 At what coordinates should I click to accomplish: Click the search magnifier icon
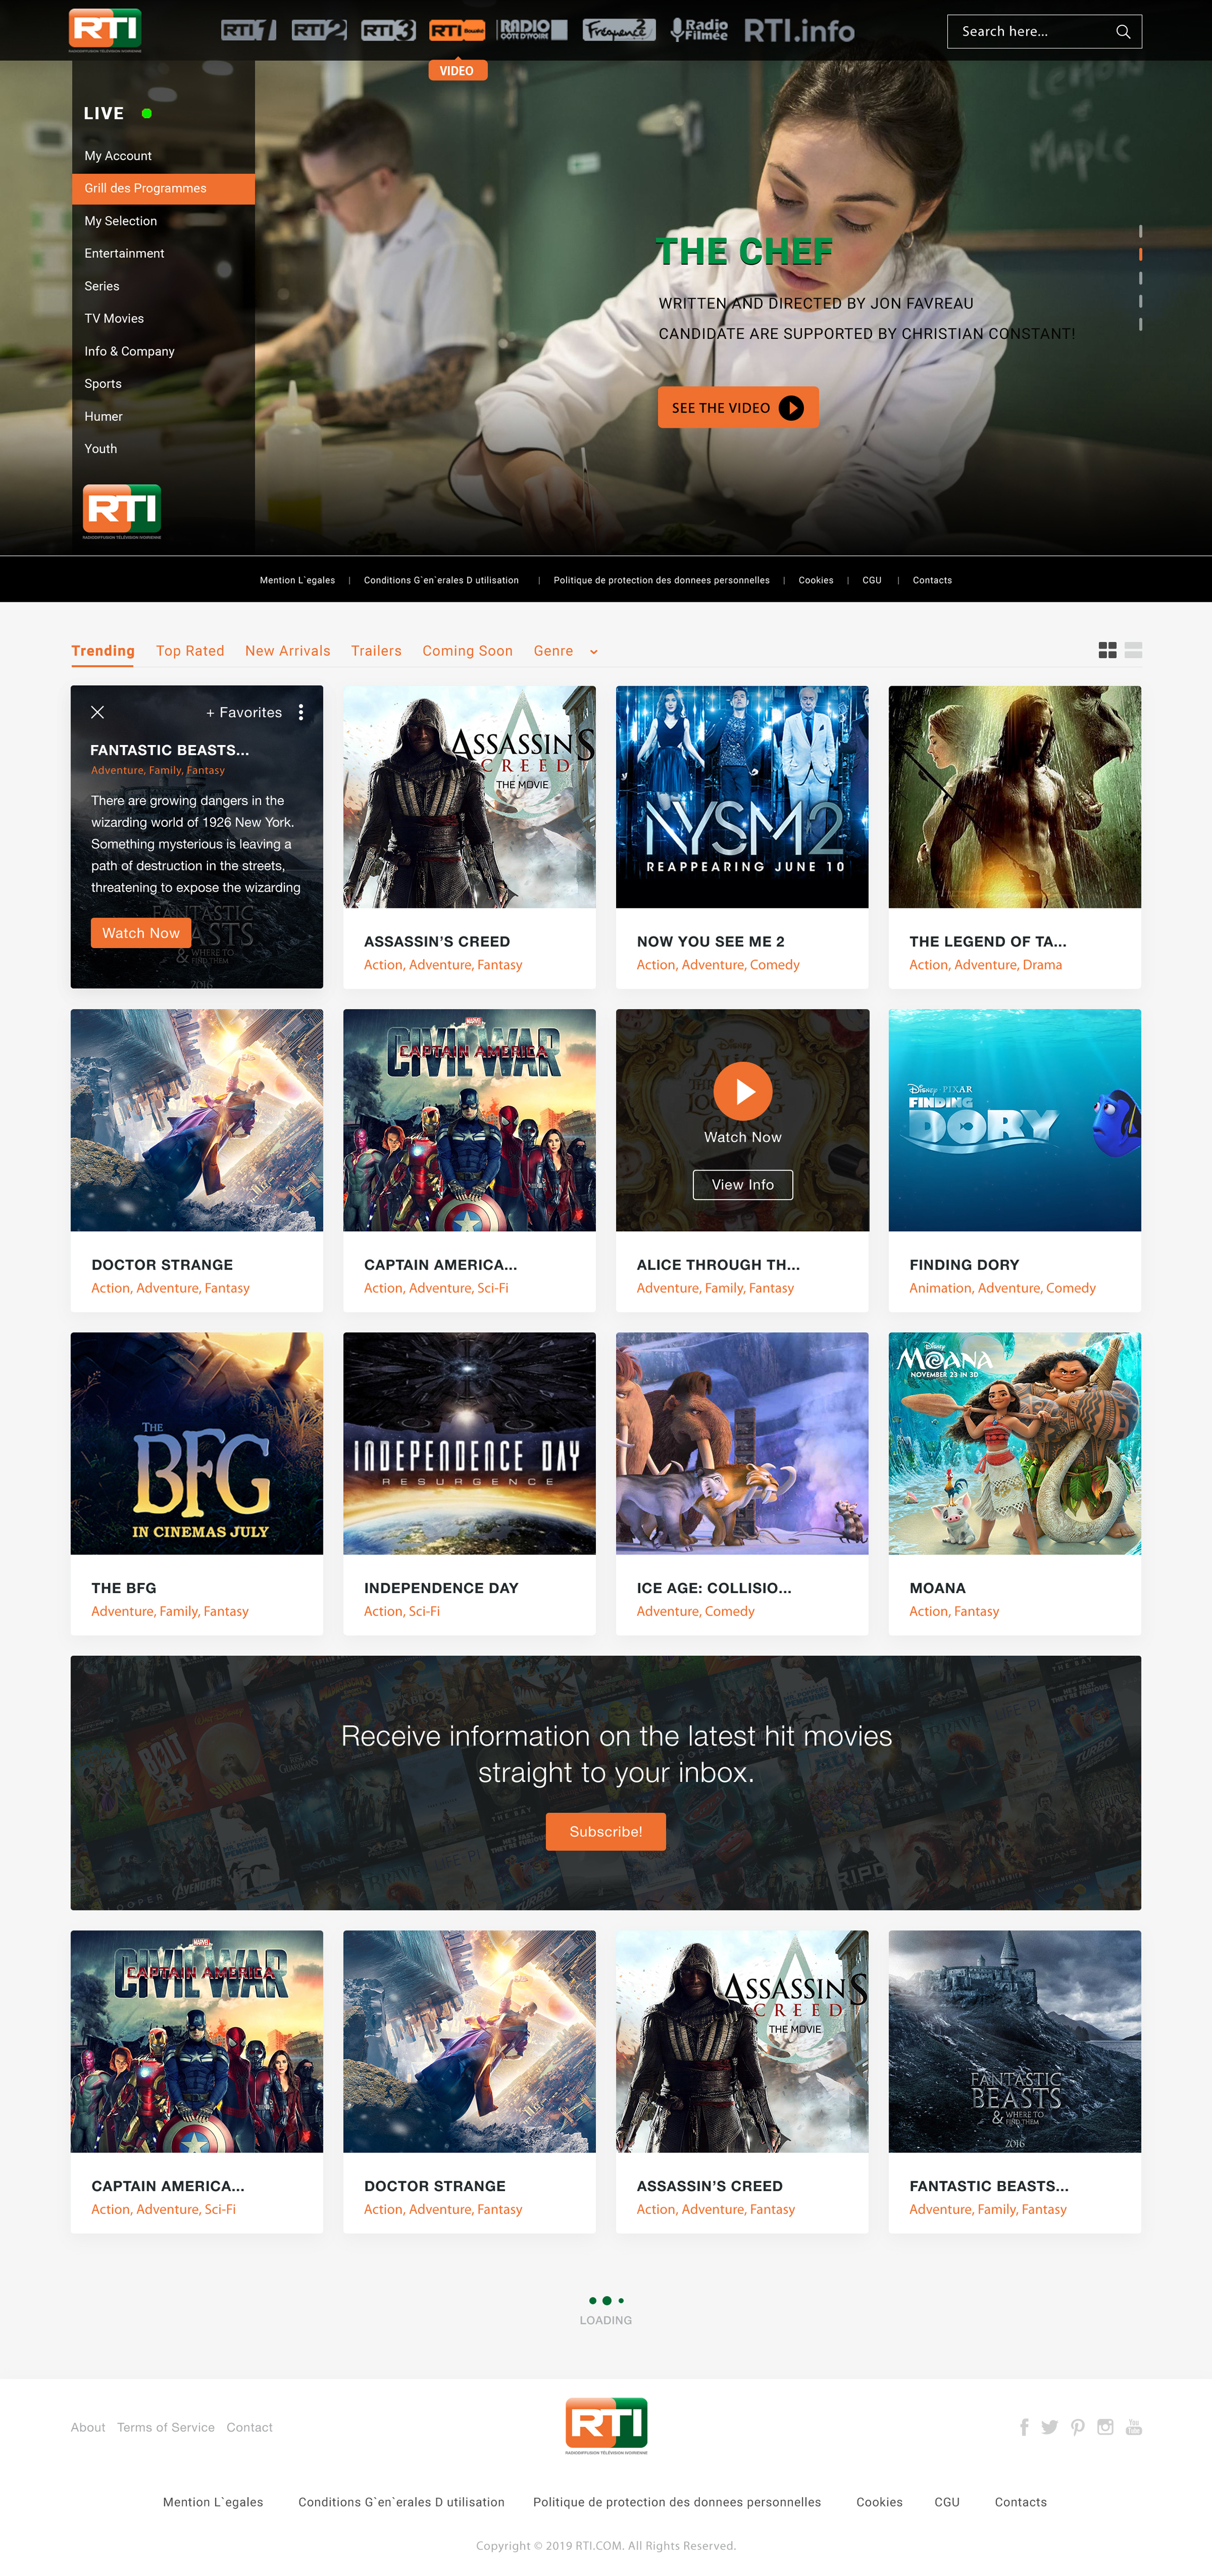point(1123,32)
